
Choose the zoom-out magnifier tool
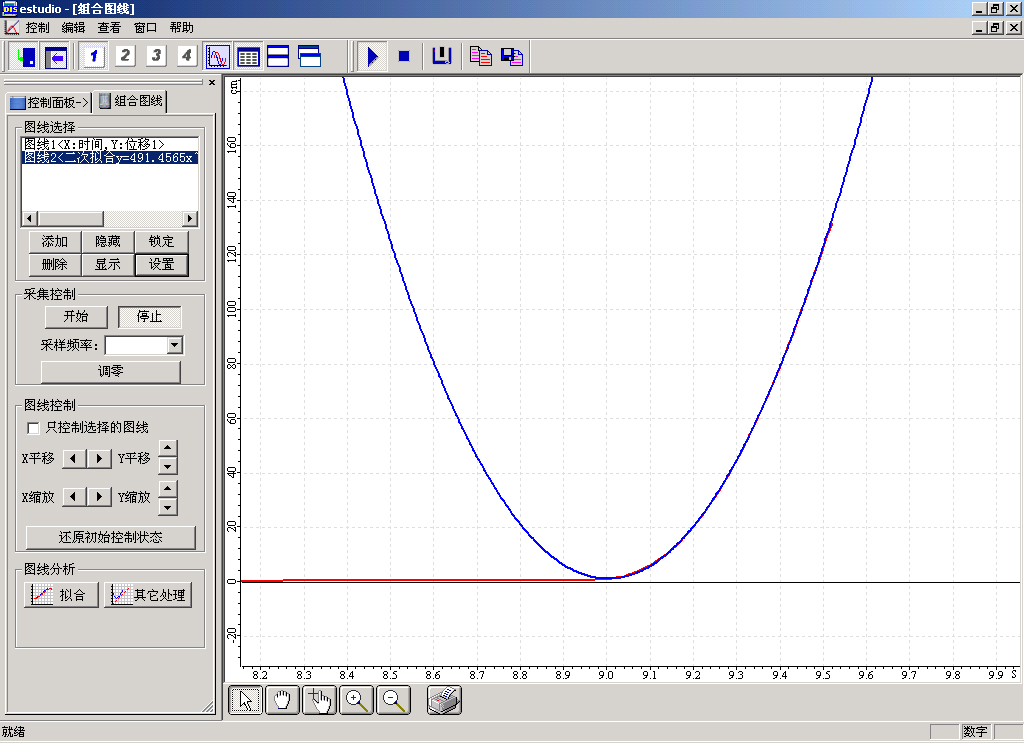coord(395,700)
